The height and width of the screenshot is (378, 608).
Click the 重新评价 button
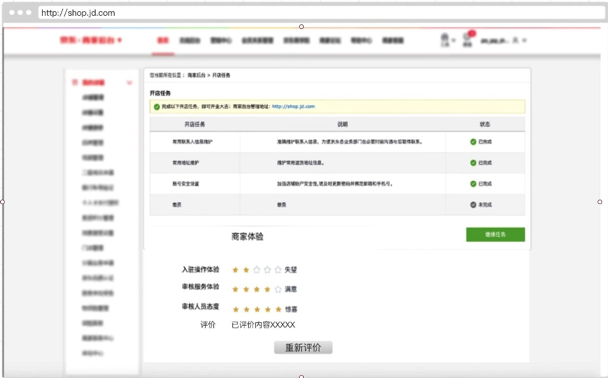[303, 347]
